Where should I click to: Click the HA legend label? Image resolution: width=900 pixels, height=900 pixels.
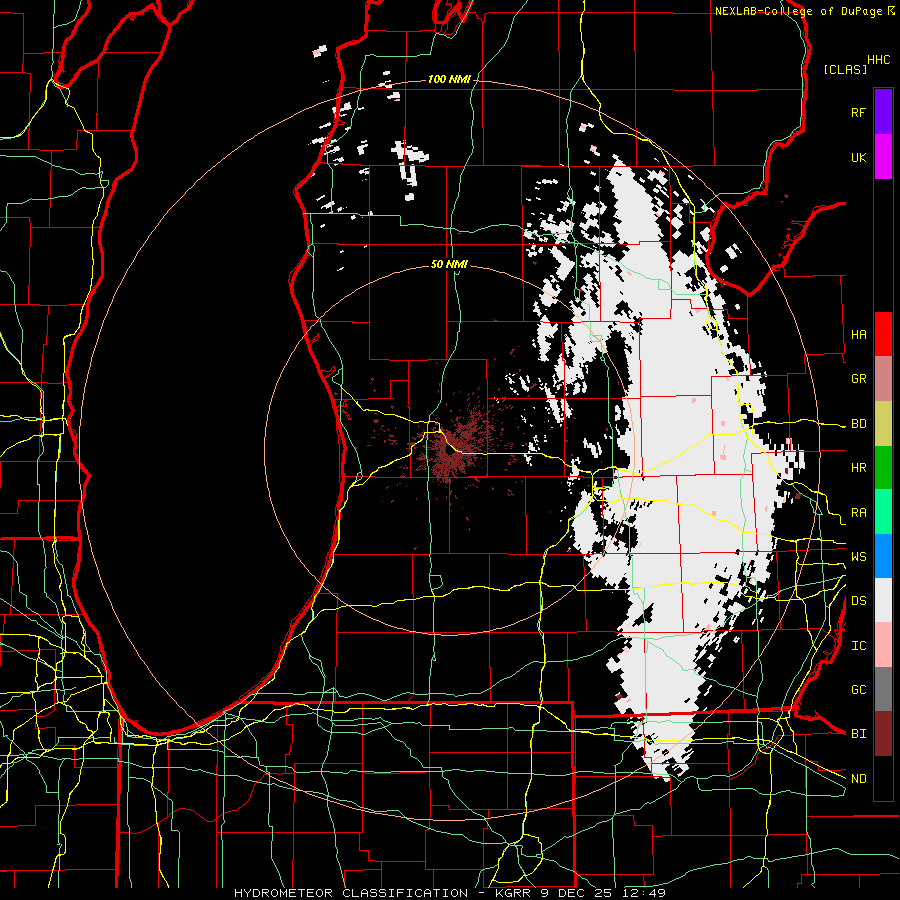click(x=858, y=335)
